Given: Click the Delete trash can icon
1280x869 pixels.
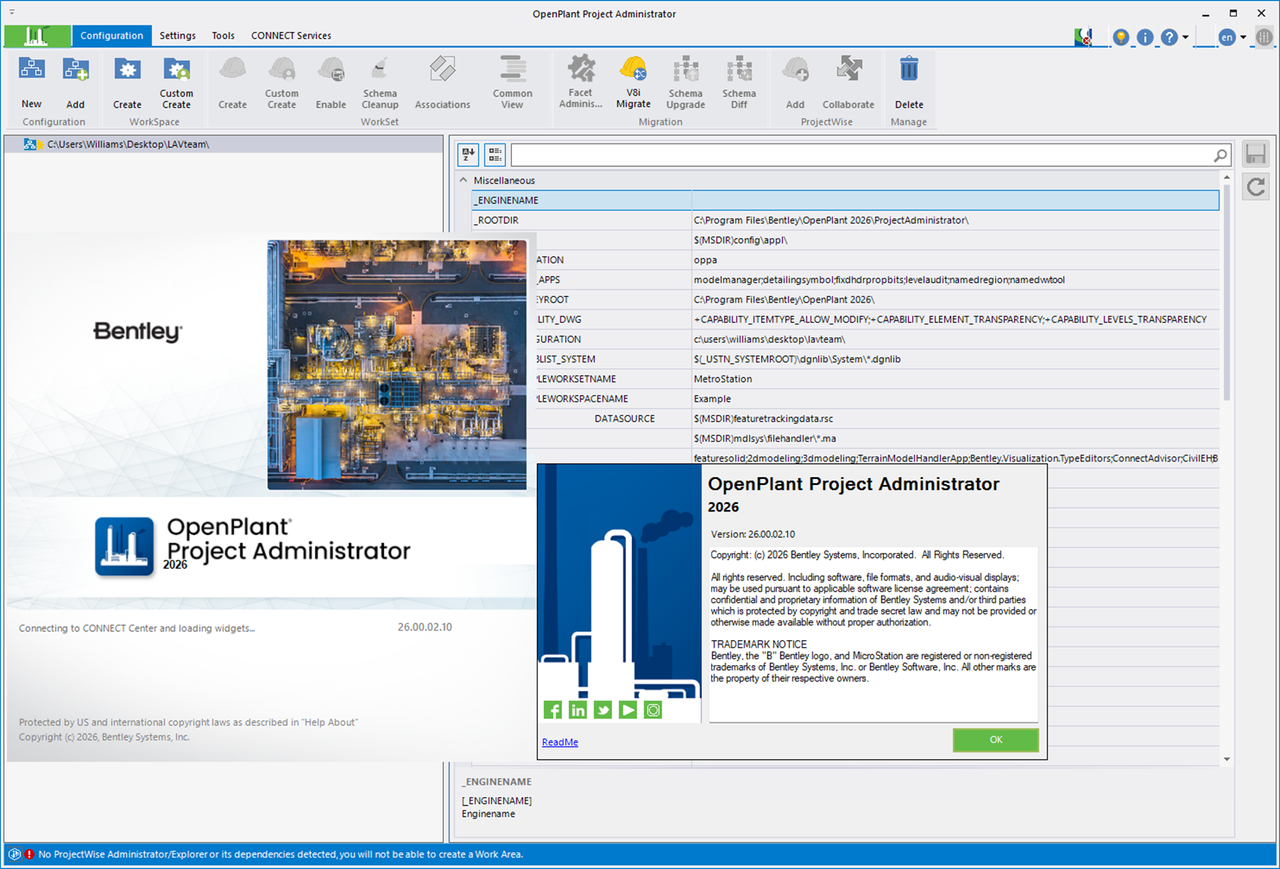Looking at the screenshot, I should (x=909, y=69).
